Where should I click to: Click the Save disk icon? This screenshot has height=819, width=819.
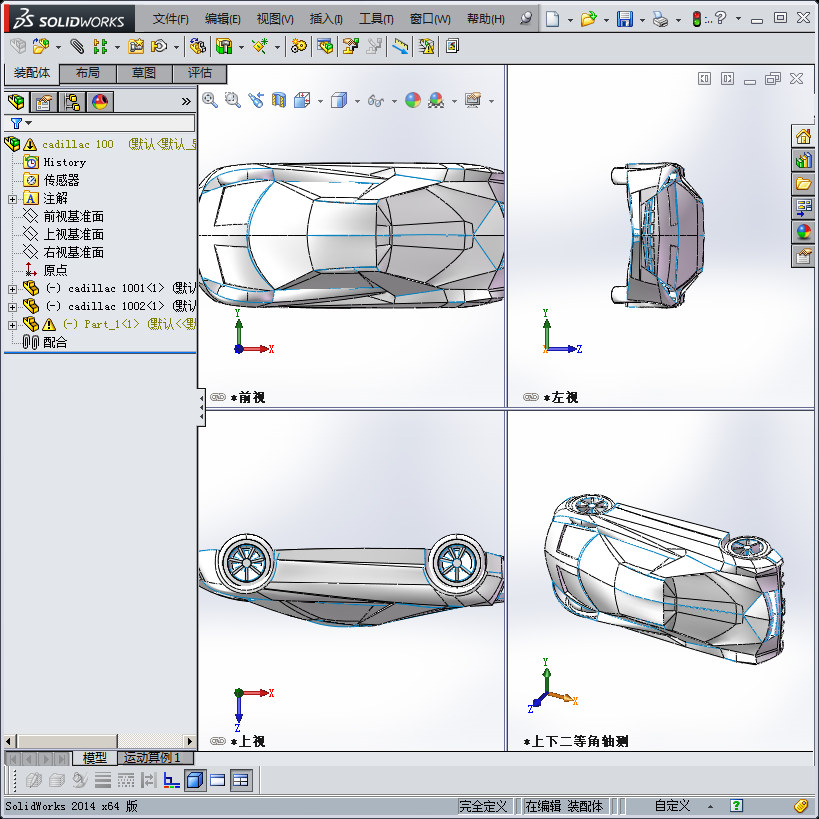tap(625, 19)
